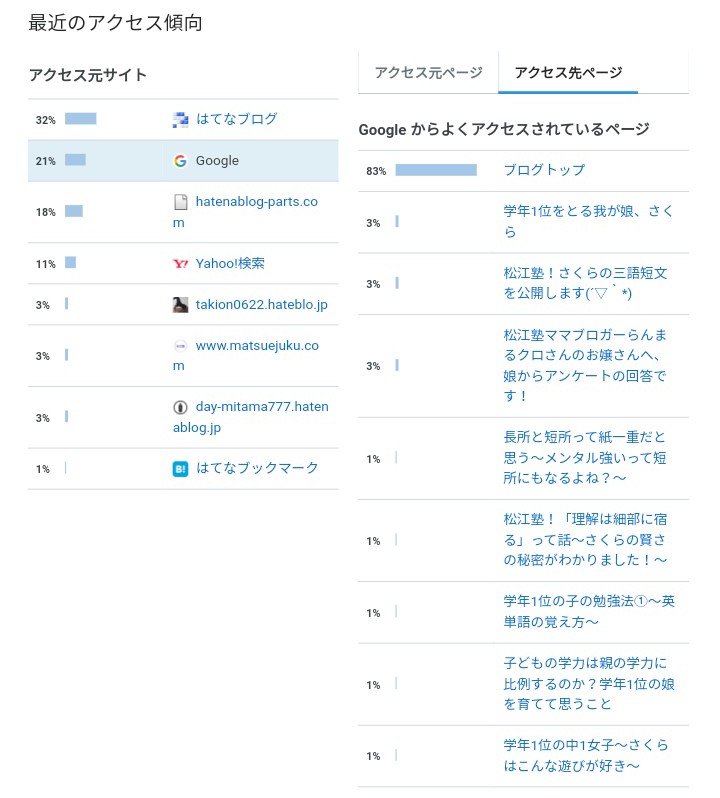This screenshot has height=798, width=720.
Task: Click the takion0622.hateblo.jp avatar icon
Action: [180, 305]
